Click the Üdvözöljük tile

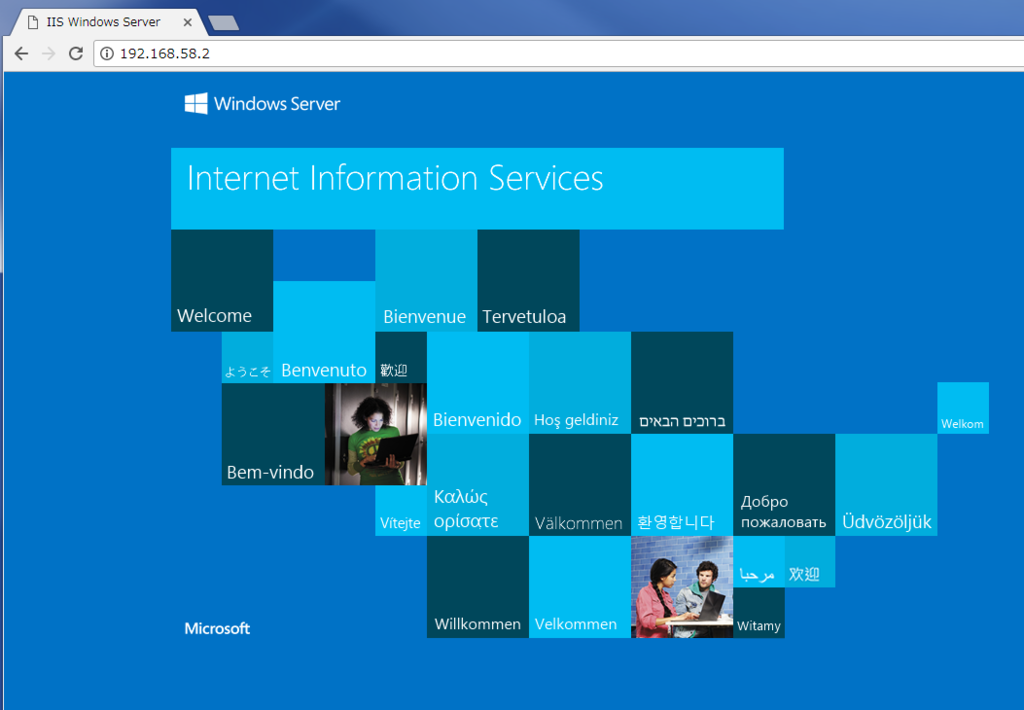tap(886, 485)
